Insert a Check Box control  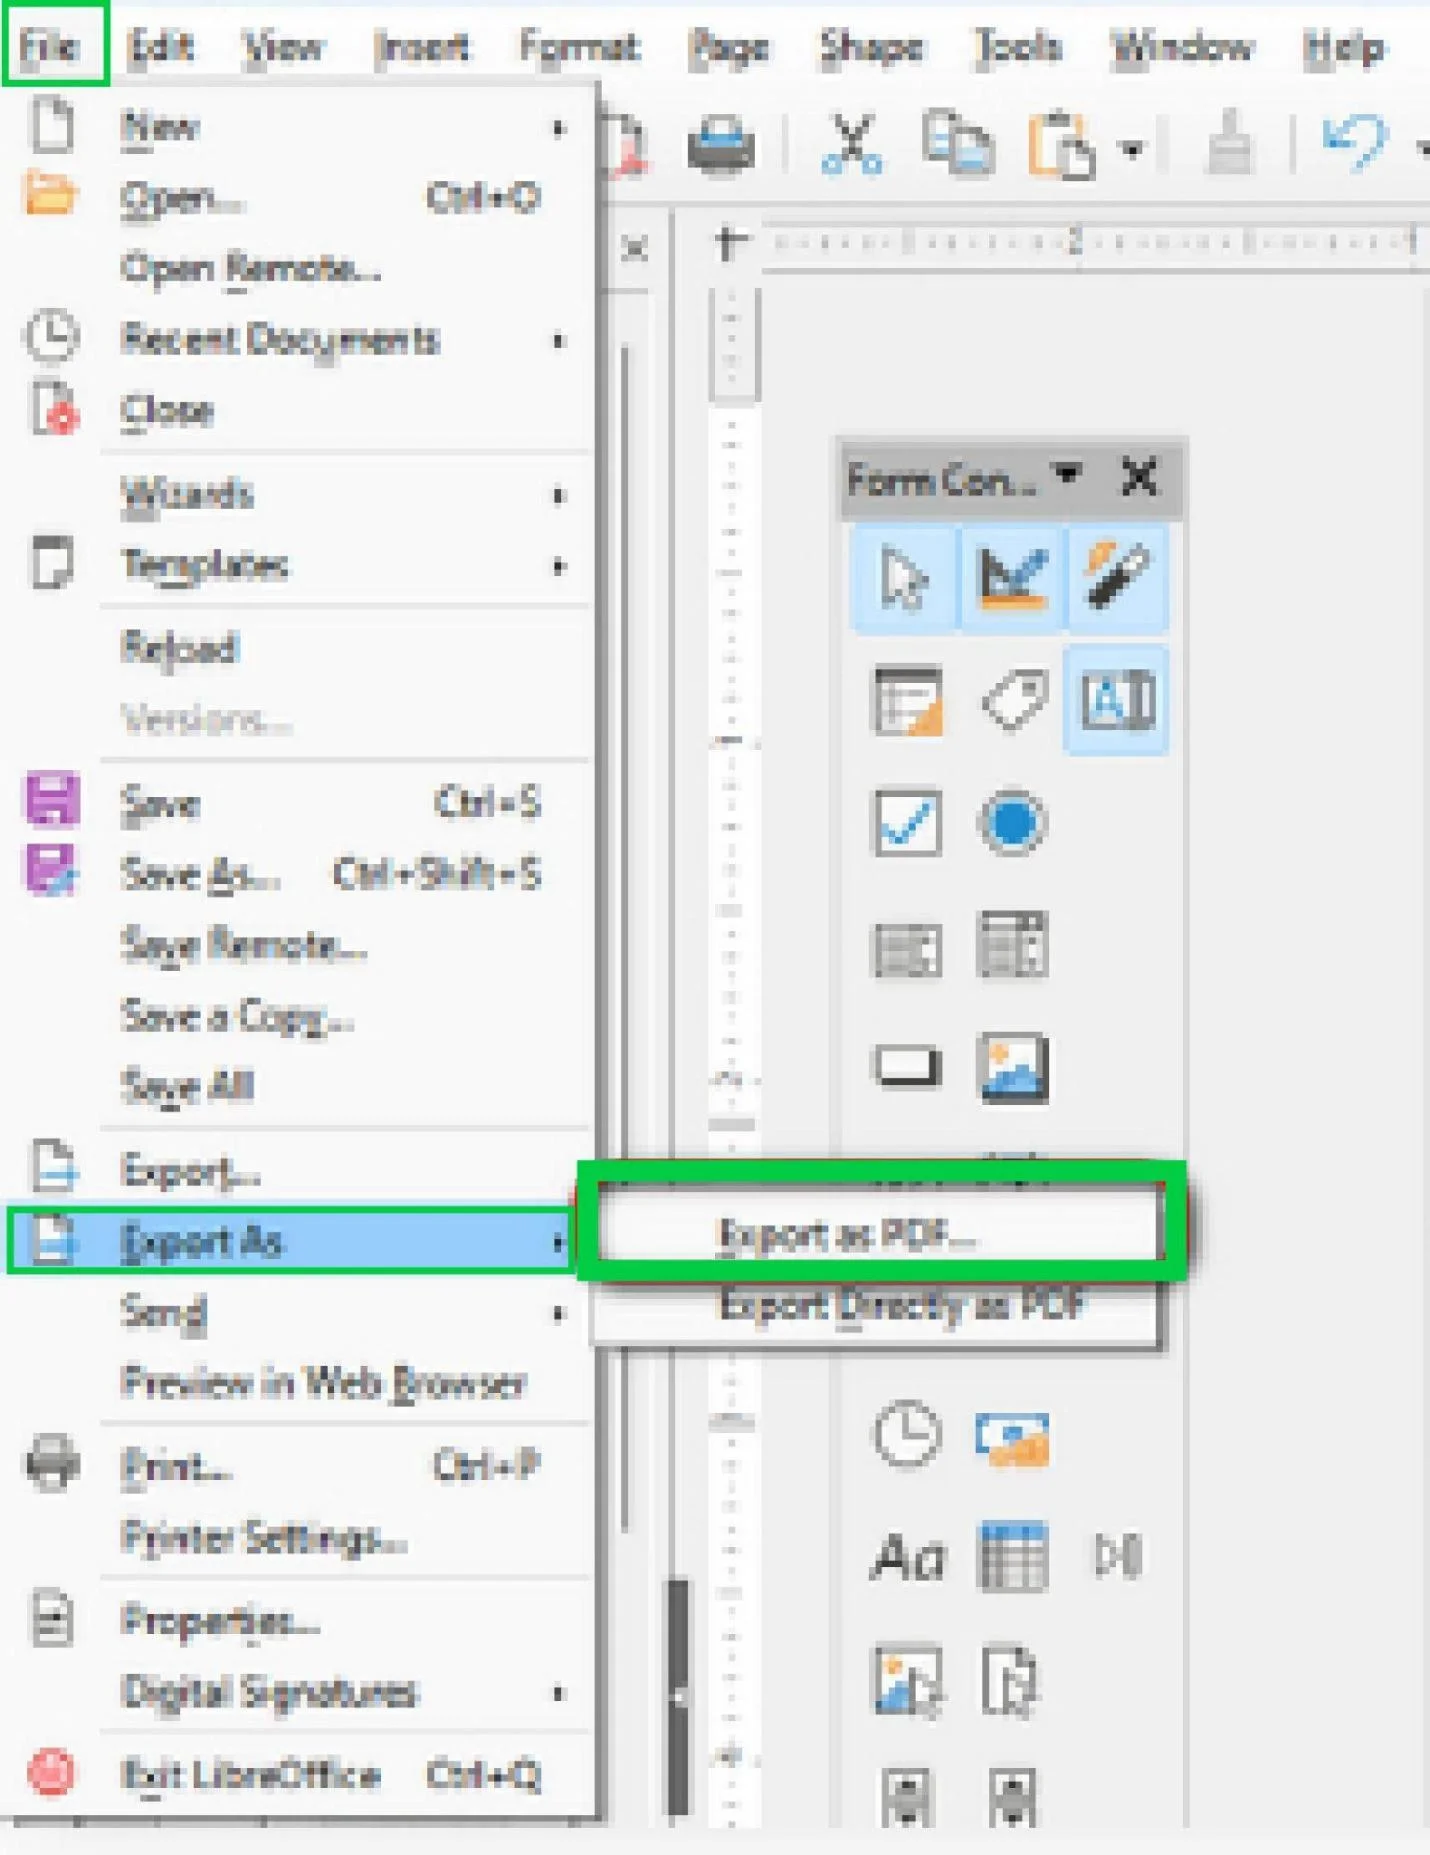tap(907, 823)
